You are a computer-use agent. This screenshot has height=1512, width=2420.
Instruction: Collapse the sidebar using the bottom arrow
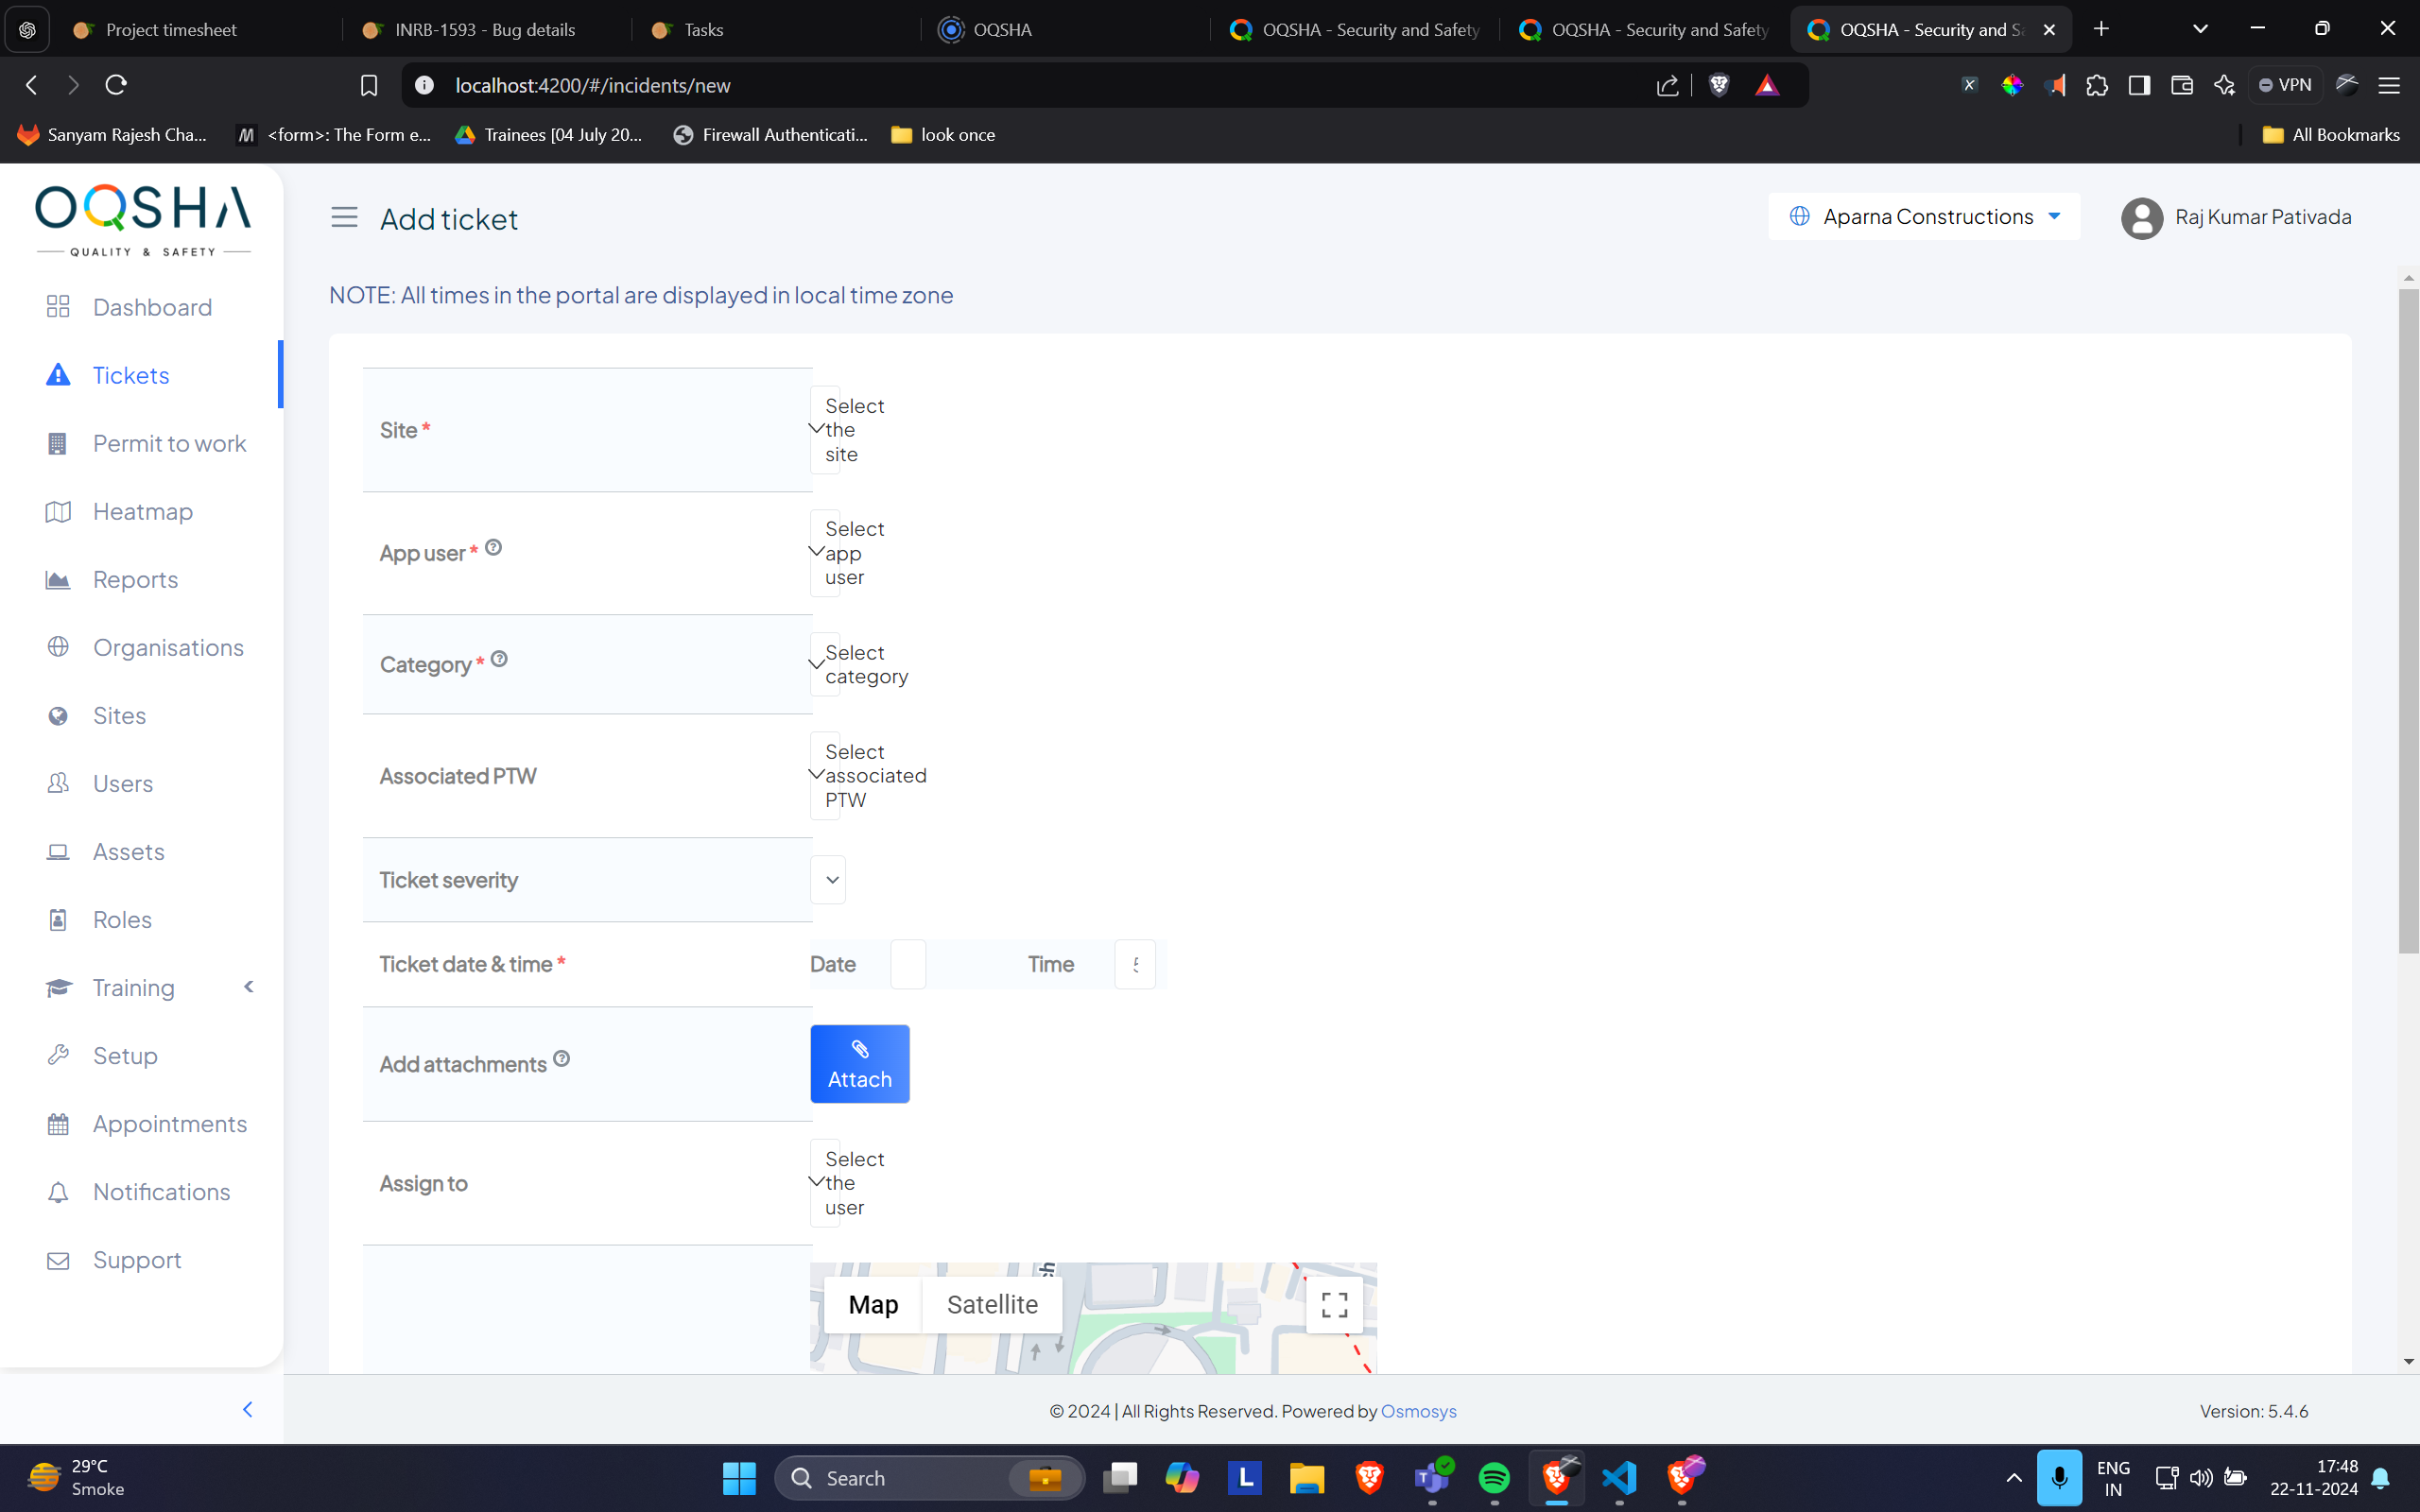(x=247, y=1409)
